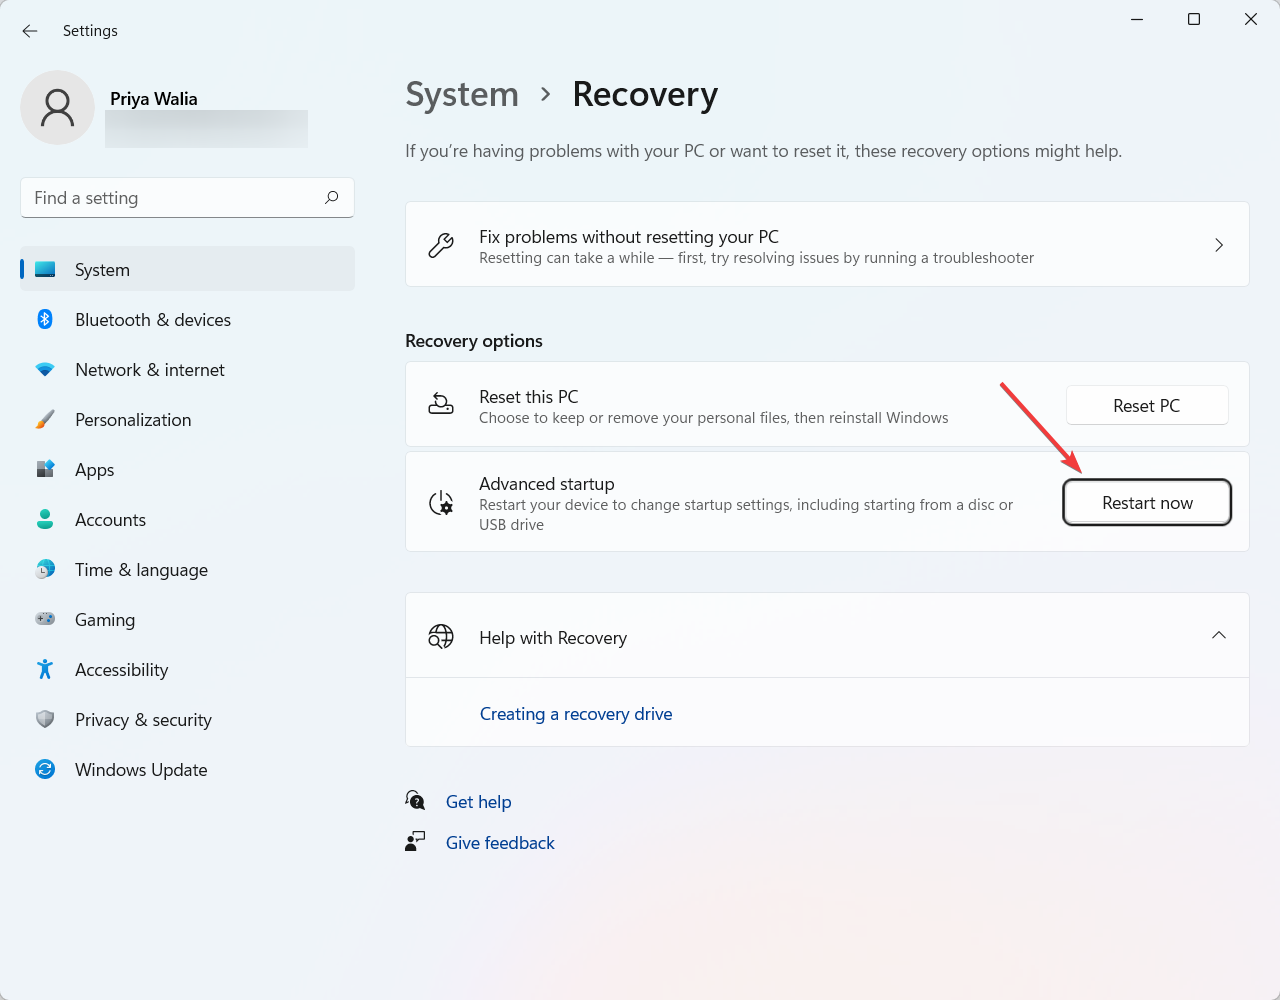
Task: Click the Accessibility figure icon
Action: [x=45, y=670]
